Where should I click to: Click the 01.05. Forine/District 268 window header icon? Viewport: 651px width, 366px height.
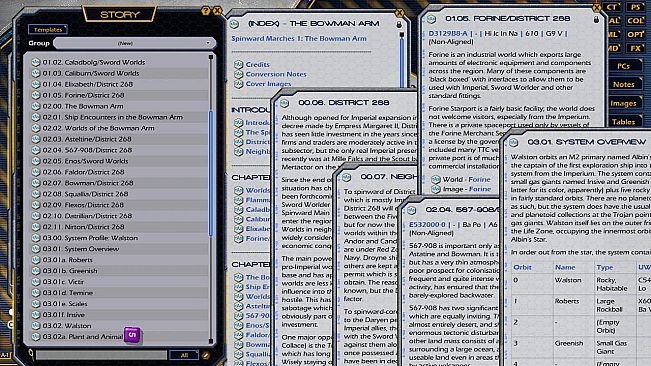[x=432, y=19]
